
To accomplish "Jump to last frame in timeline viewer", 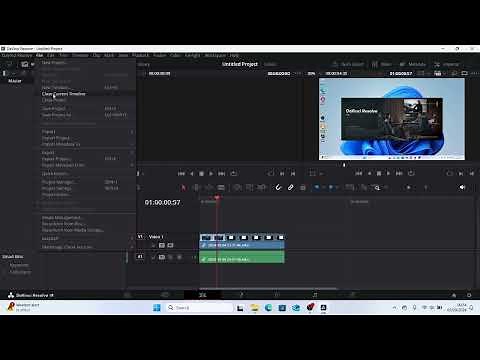I will click(x=399, y=173).
